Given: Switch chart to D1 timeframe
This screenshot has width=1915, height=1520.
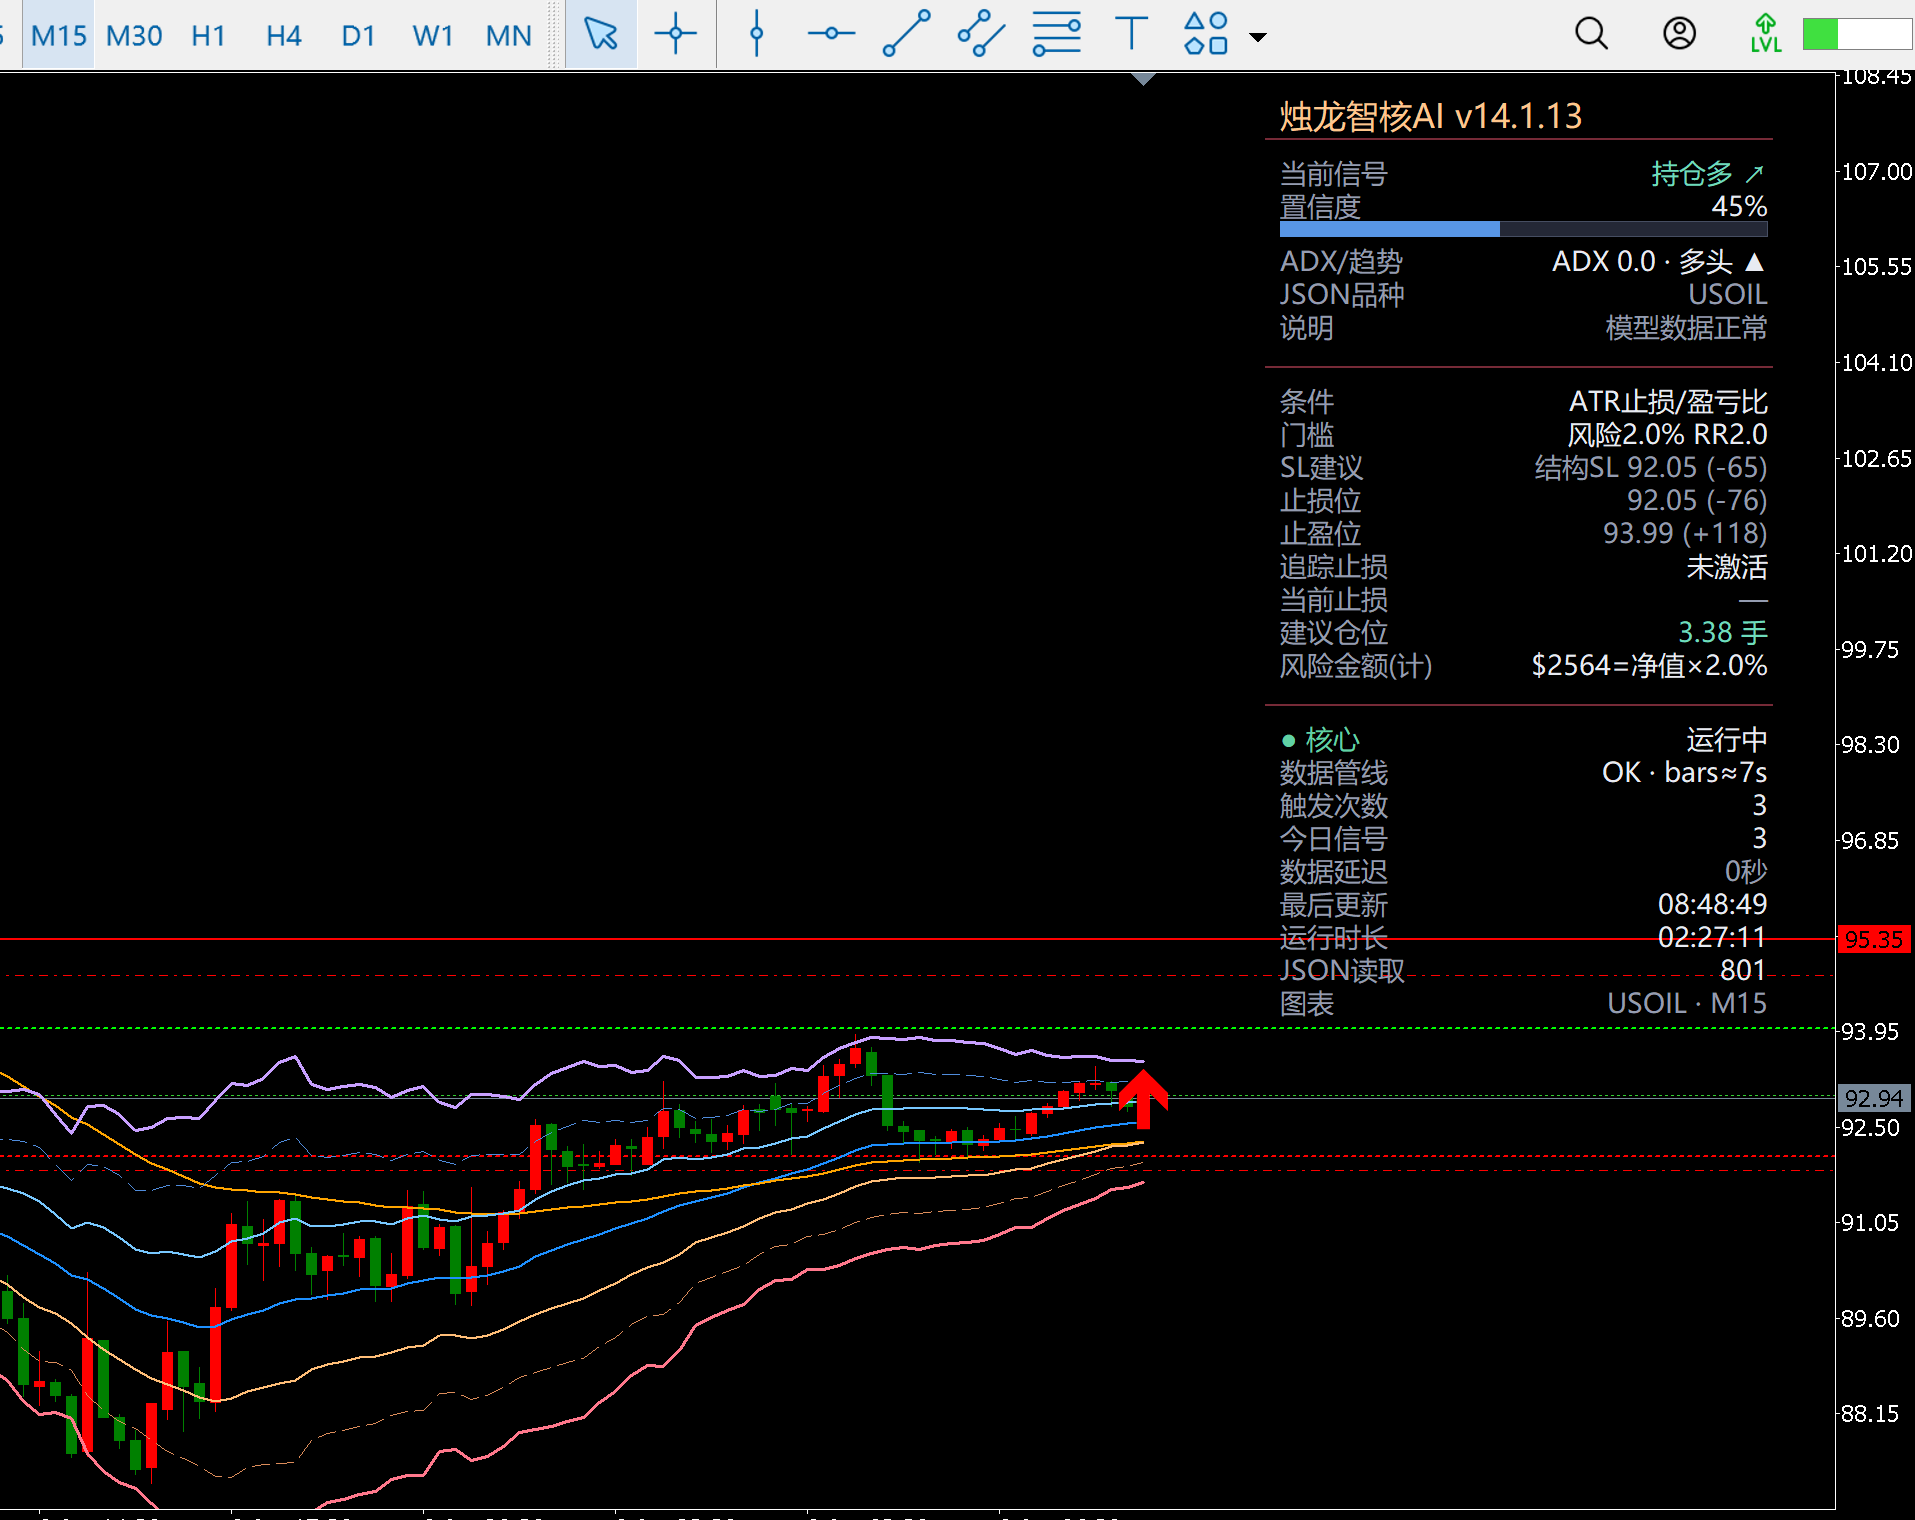Looking at the screenshot, I should [358, 36].
